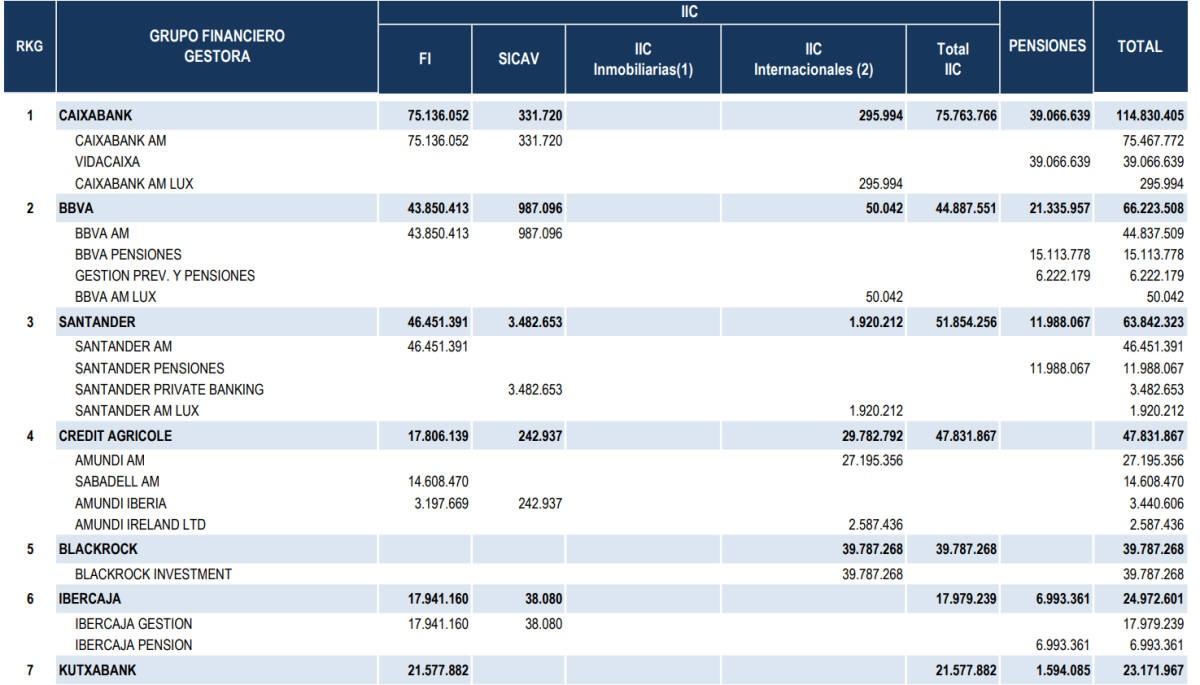Select SANTANDER group pensions value 11.988.067
This screenshot has width=1200, height=685.
(x=1060, y=322)
